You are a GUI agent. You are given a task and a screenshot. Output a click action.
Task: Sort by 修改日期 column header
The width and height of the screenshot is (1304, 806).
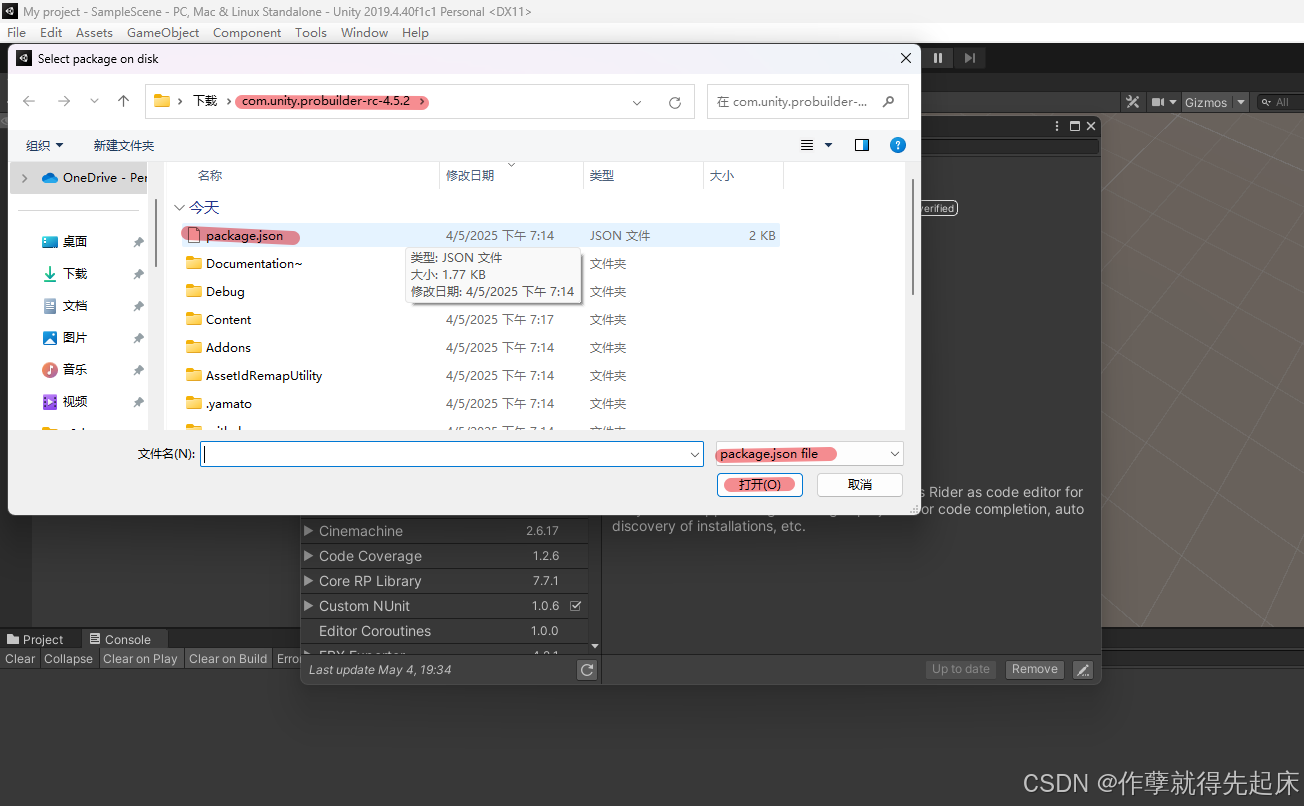470,176
